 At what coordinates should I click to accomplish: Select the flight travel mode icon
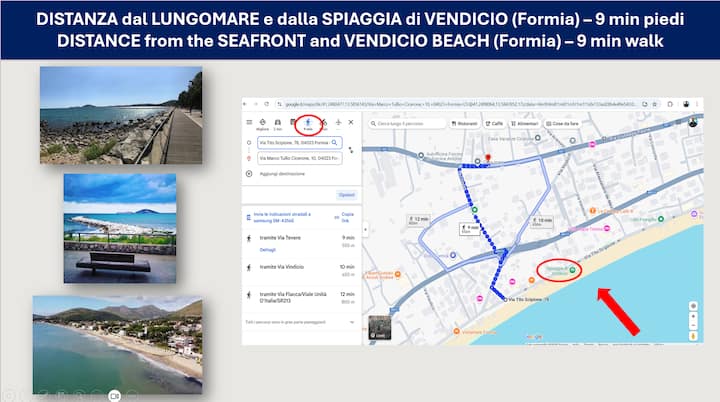click(338, 123)
